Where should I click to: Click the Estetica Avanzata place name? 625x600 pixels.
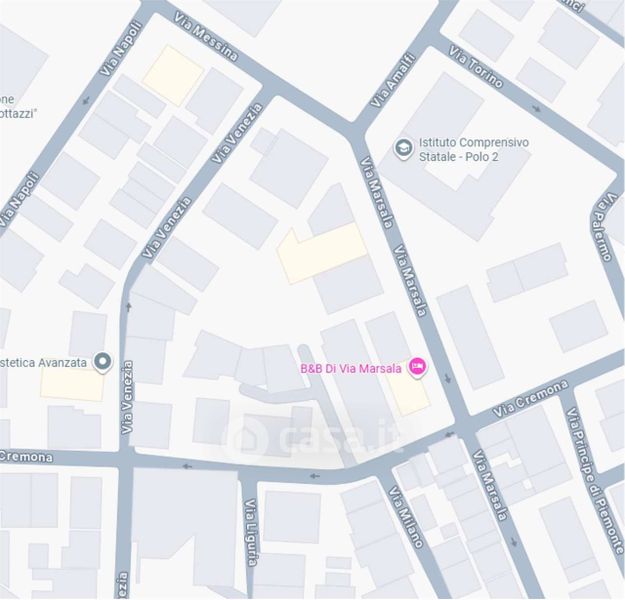click(x=43, y=363)
